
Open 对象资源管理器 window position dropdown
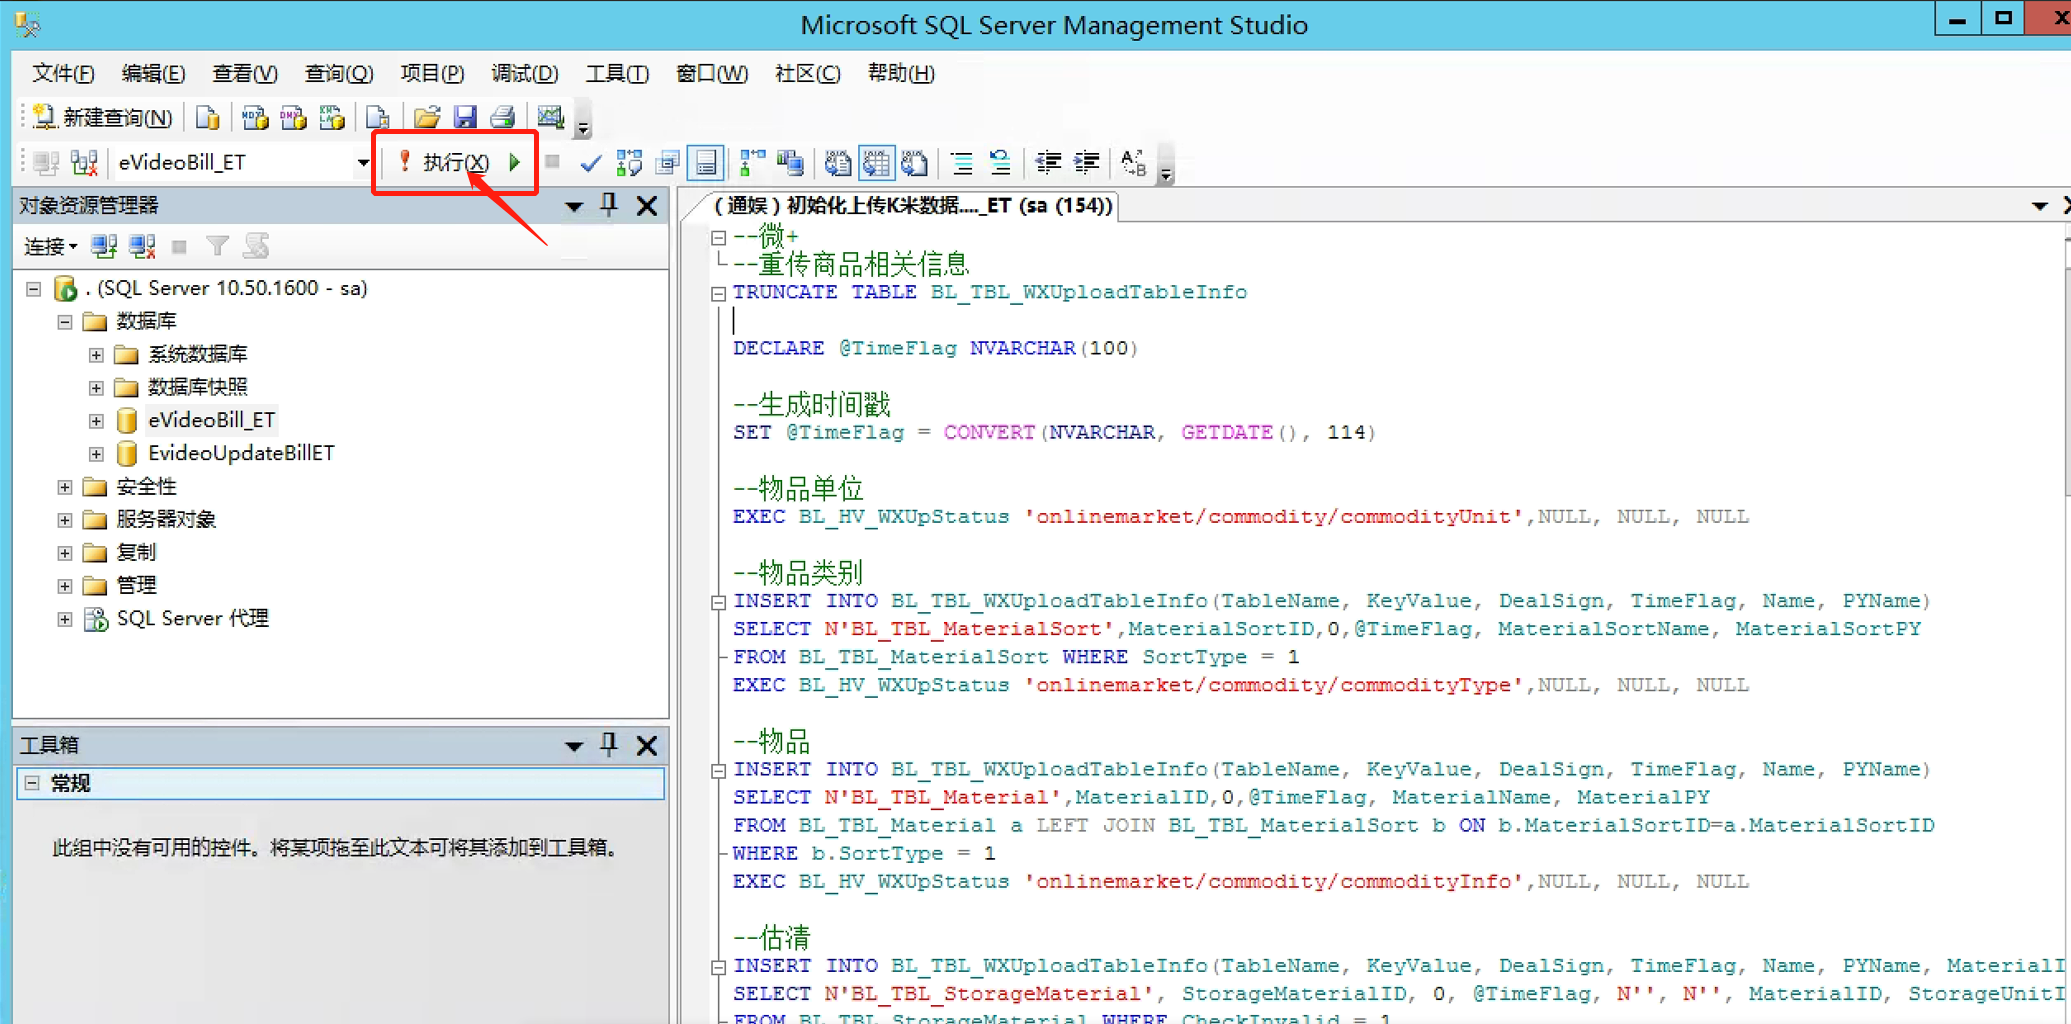click(574, 207)
